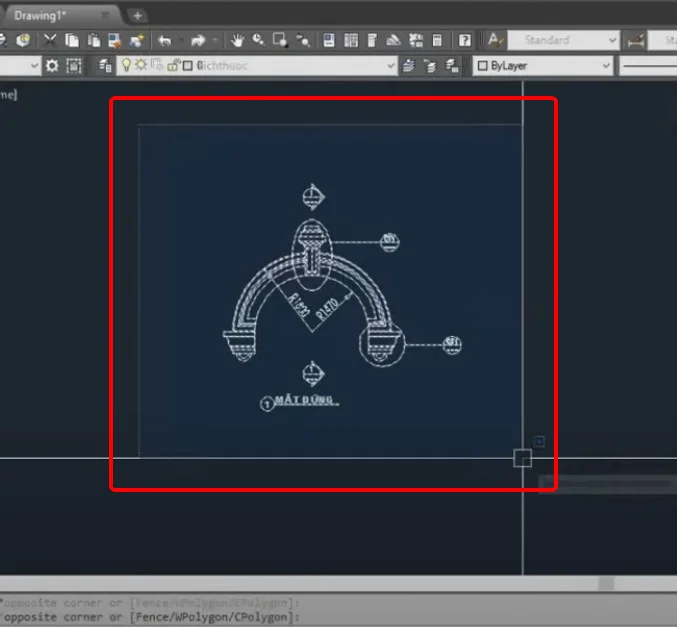Open the DesignCenter icon
The image size is (677, 627).
point(351,41)
